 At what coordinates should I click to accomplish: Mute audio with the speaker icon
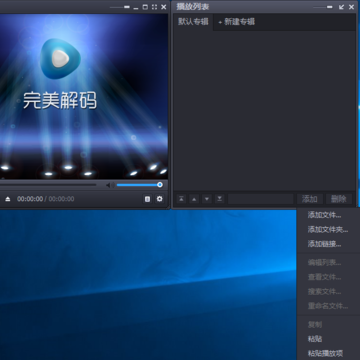coord(110,185)
